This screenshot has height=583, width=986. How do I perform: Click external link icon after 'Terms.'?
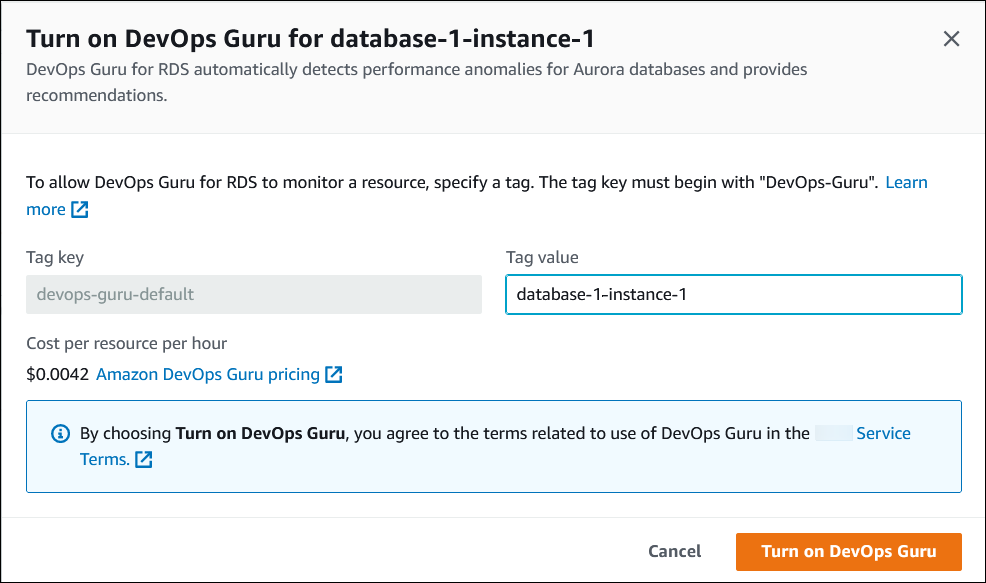144,460
